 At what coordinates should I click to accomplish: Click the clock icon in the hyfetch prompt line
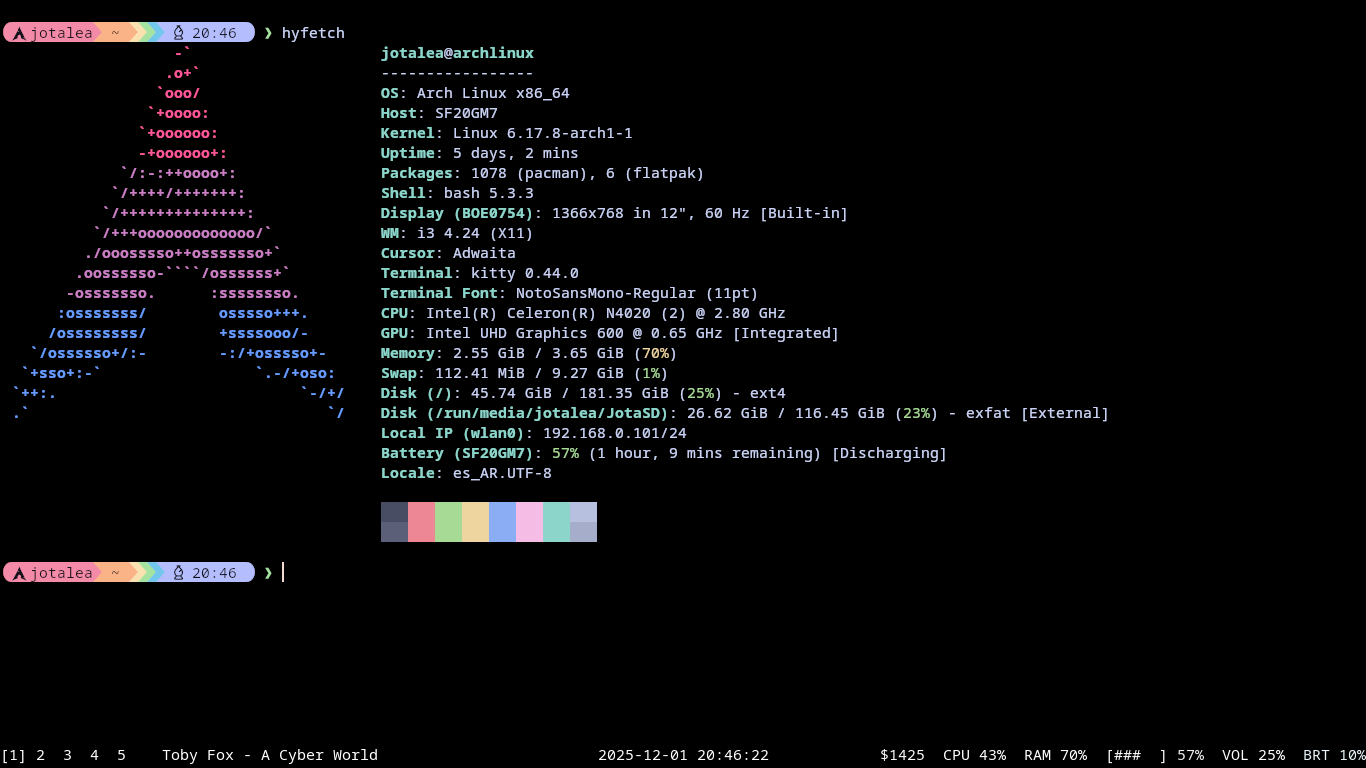click(179, 33)
